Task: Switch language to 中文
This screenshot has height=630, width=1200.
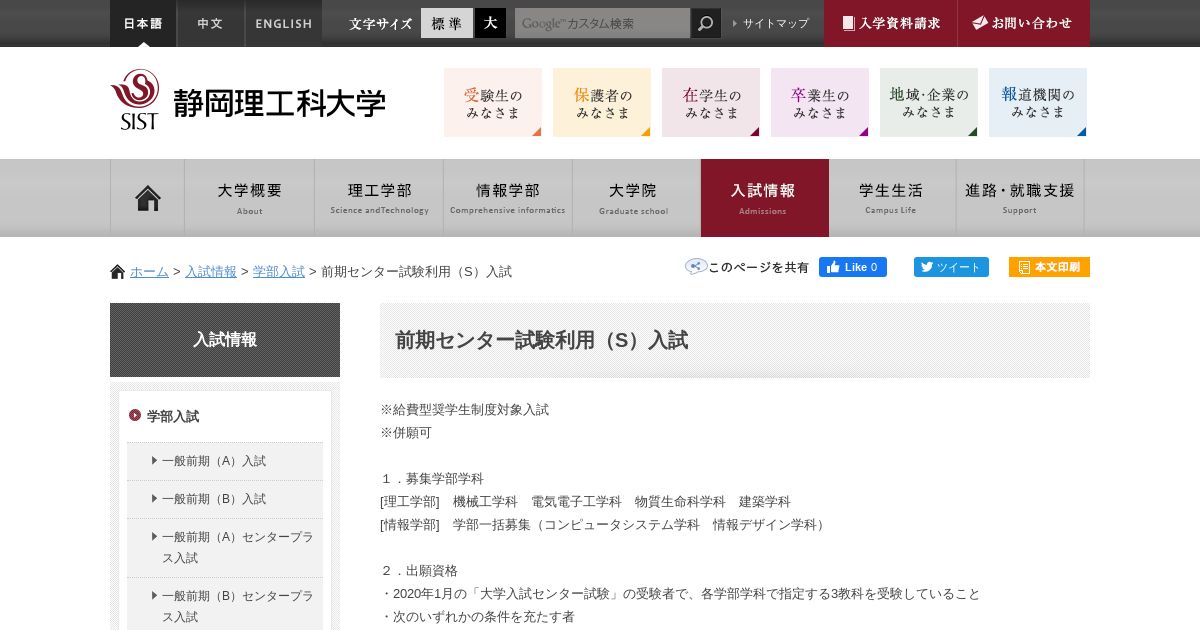Action: pos(210,23)
